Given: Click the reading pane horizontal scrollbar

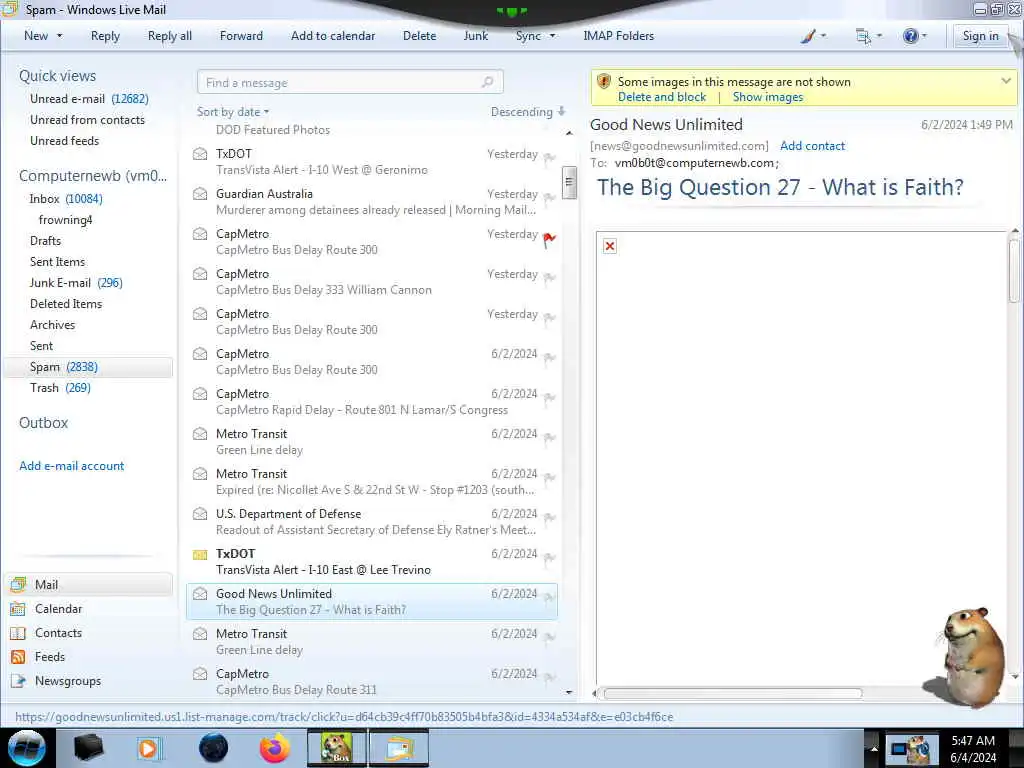Looking at the screenshot, I should 732,693.
